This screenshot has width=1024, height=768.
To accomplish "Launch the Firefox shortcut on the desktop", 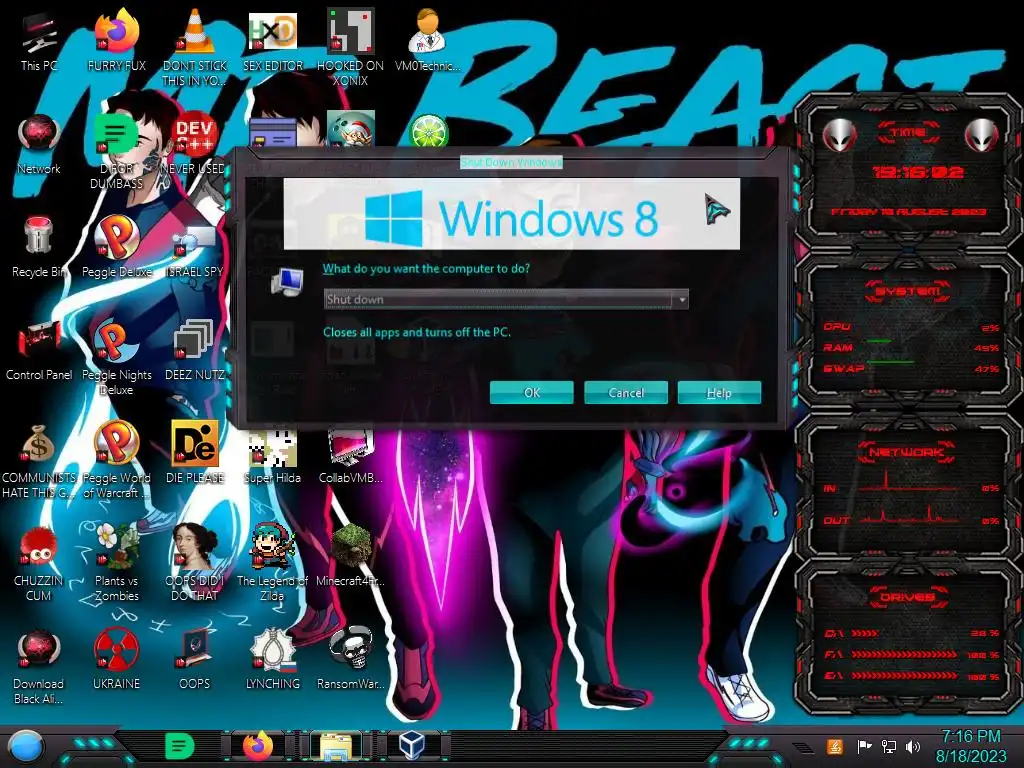I will point(116,40).
